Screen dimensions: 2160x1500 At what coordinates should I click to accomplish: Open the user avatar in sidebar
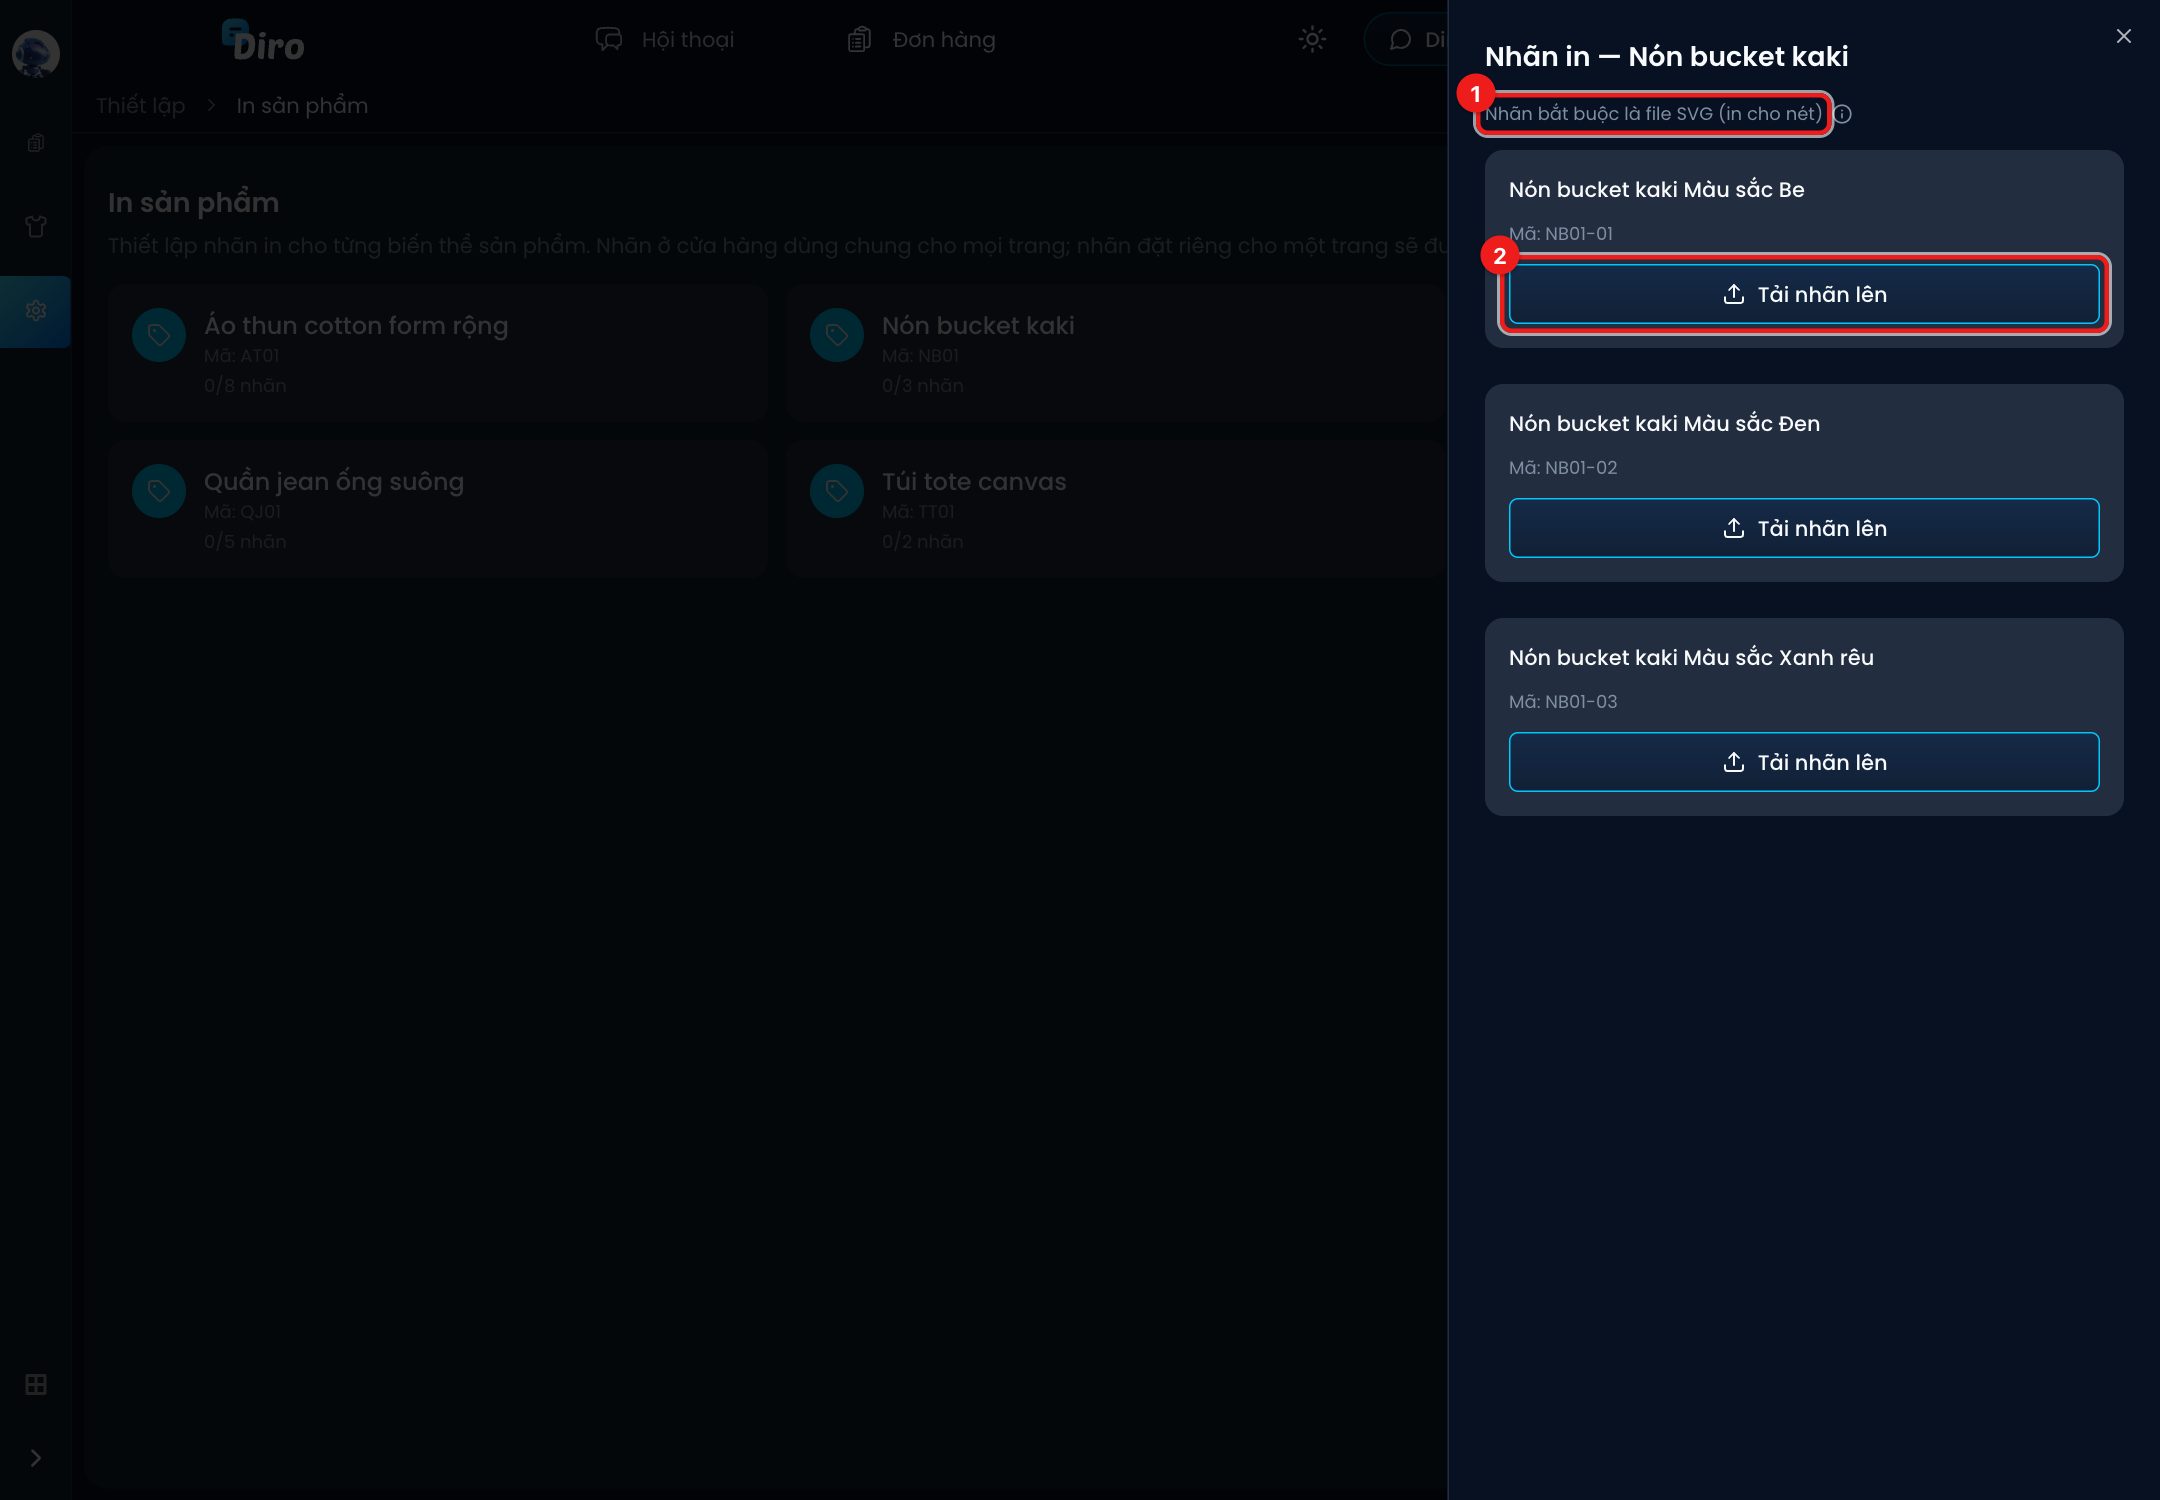[x=36, y=53]
